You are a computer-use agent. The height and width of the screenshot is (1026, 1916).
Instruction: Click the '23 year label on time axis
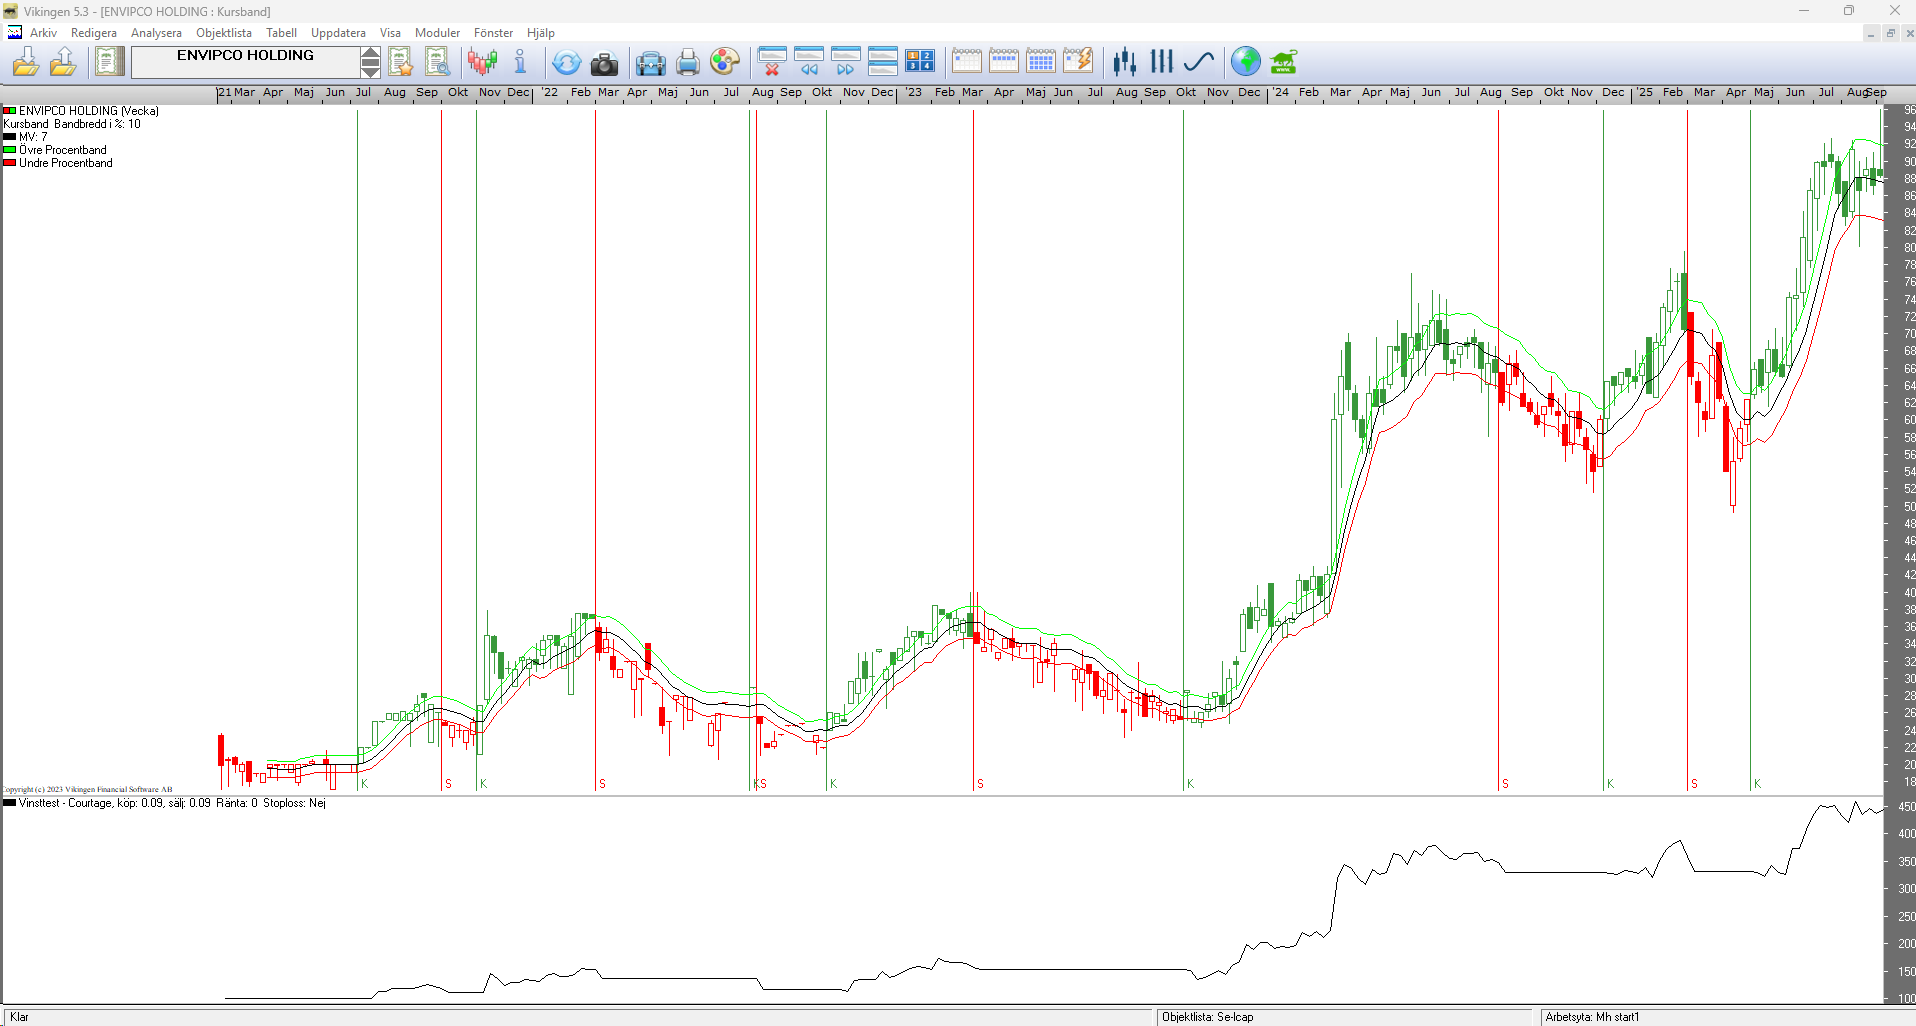pyautogui.click(x=914, y=92)
